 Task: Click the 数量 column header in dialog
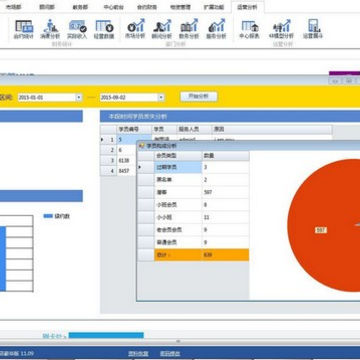(x=226, y=156)
